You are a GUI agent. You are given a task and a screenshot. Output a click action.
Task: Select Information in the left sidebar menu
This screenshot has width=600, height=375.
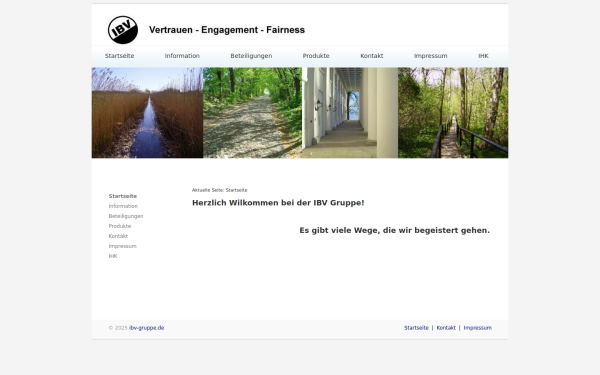[123, 206]
